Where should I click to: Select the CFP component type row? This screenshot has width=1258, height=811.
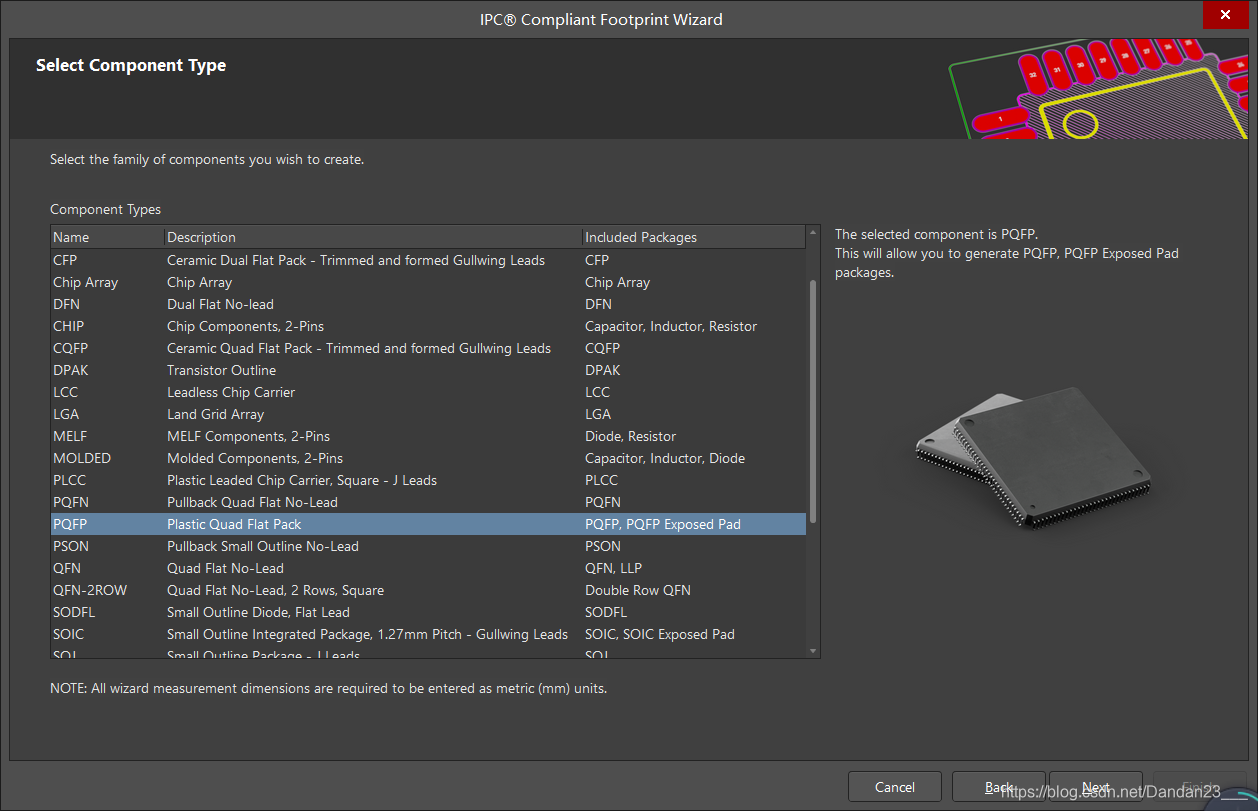pos(428,260)
